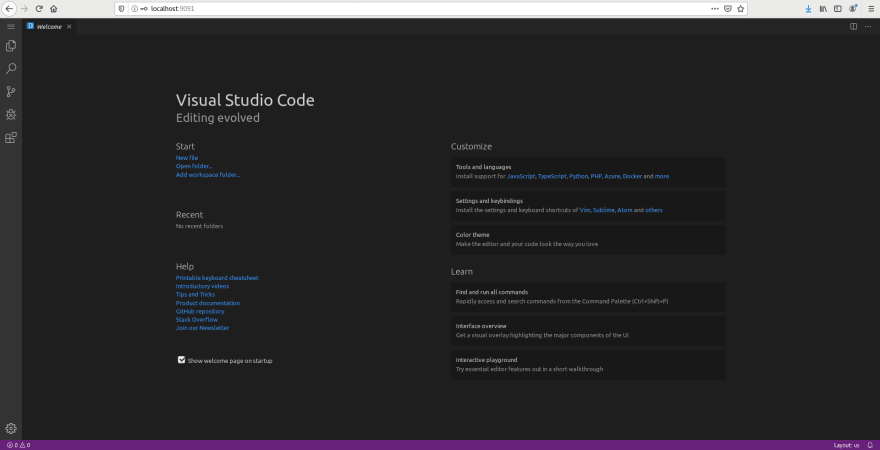880x450 pixels.
Task: Open browser downloads panel
Action: coord(808,9)
